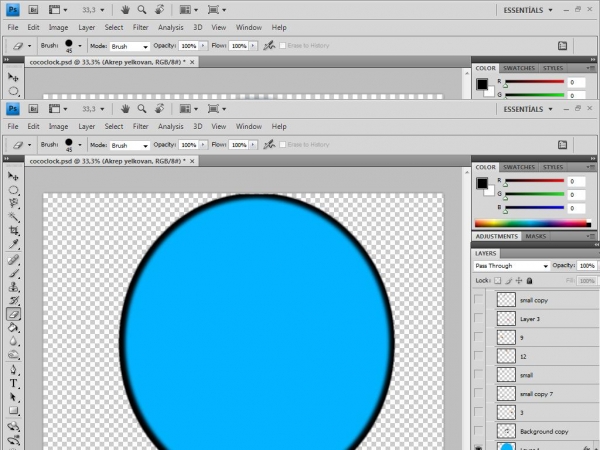Select the Blur tool
Image resolution: width=600 pixels, height=450 pixels.
coord(13,341)
